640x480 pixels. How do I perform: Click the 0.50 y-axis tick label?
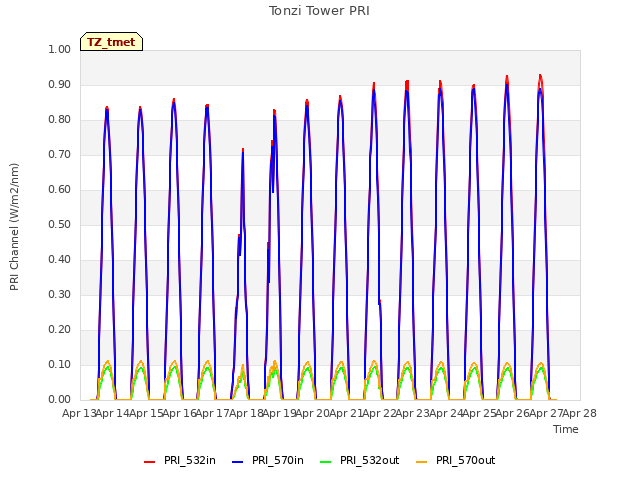tap(60, 224)
